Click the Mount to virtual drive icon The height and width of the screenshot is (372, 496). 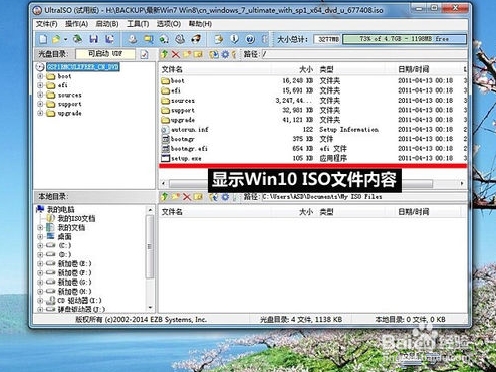(180, 39)
